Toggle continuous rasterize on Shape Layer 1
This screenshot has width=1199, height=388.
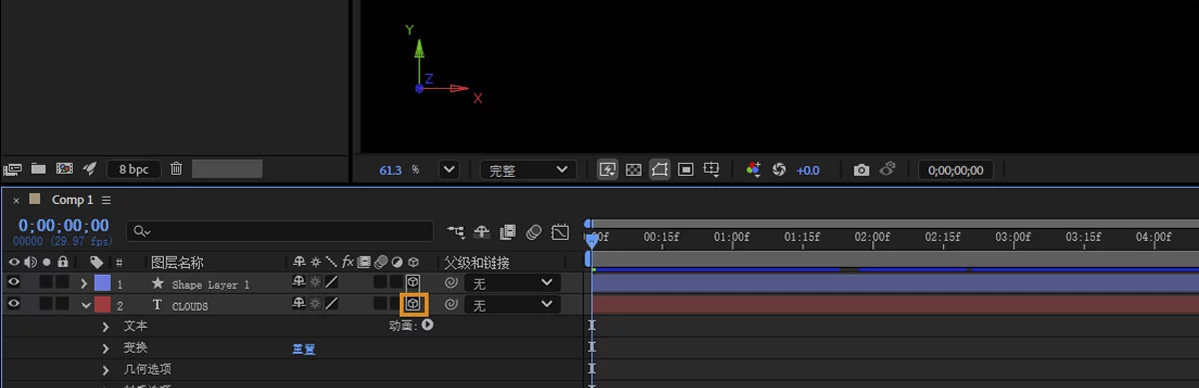tap(315, 282)
